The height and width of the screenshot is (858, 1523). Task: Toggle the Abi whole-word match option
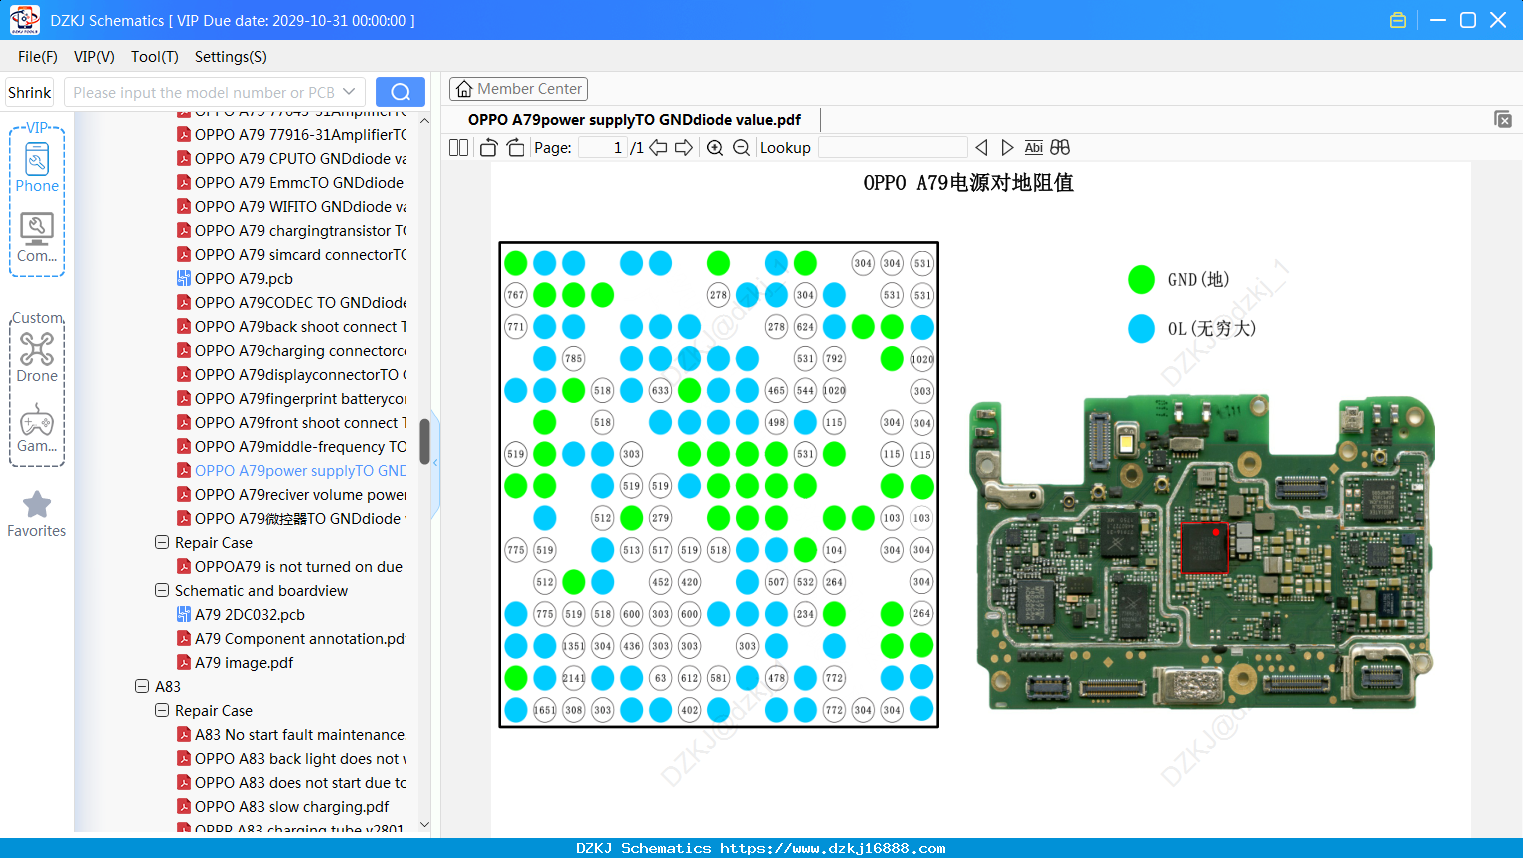click(x=1034, y=148)
